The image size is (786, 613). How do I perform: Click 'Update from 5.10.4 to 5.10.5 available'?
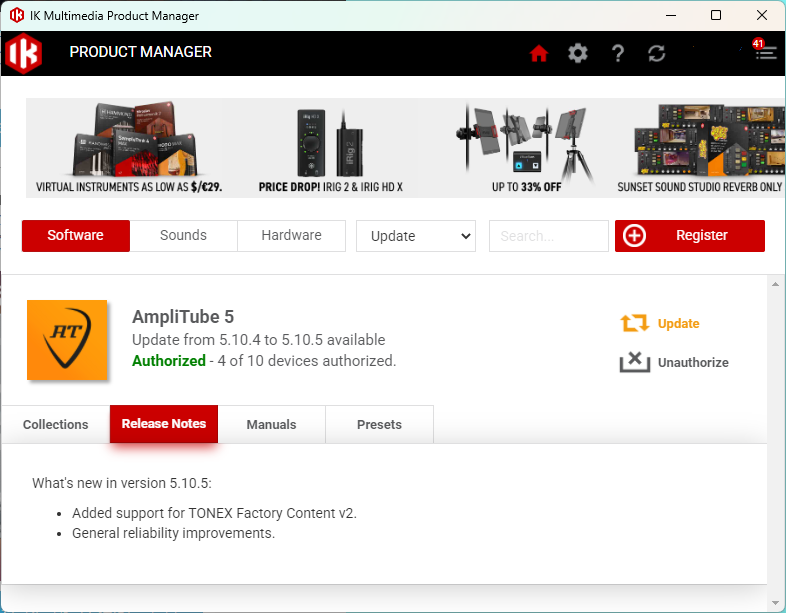(259, 340)
